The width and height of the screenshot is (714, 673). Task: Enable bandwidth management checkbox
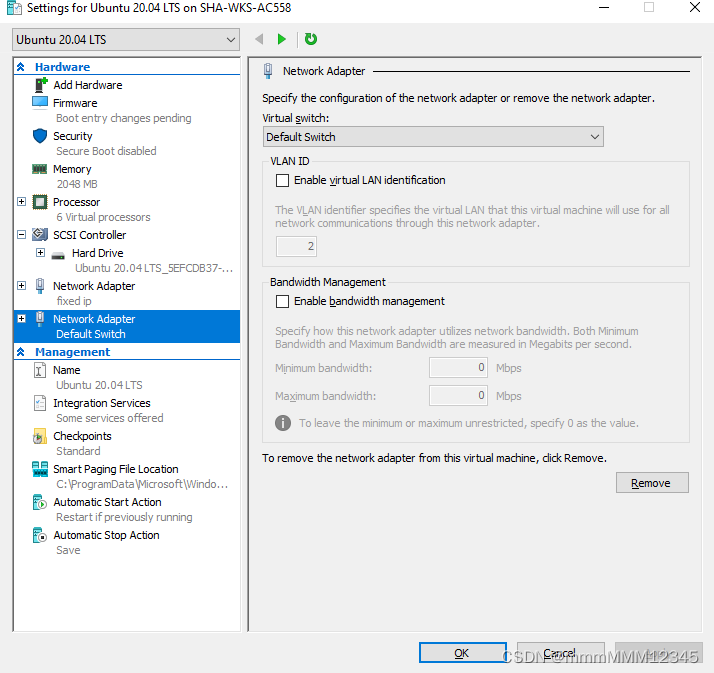pyautogui.click(x=282, y=301)
